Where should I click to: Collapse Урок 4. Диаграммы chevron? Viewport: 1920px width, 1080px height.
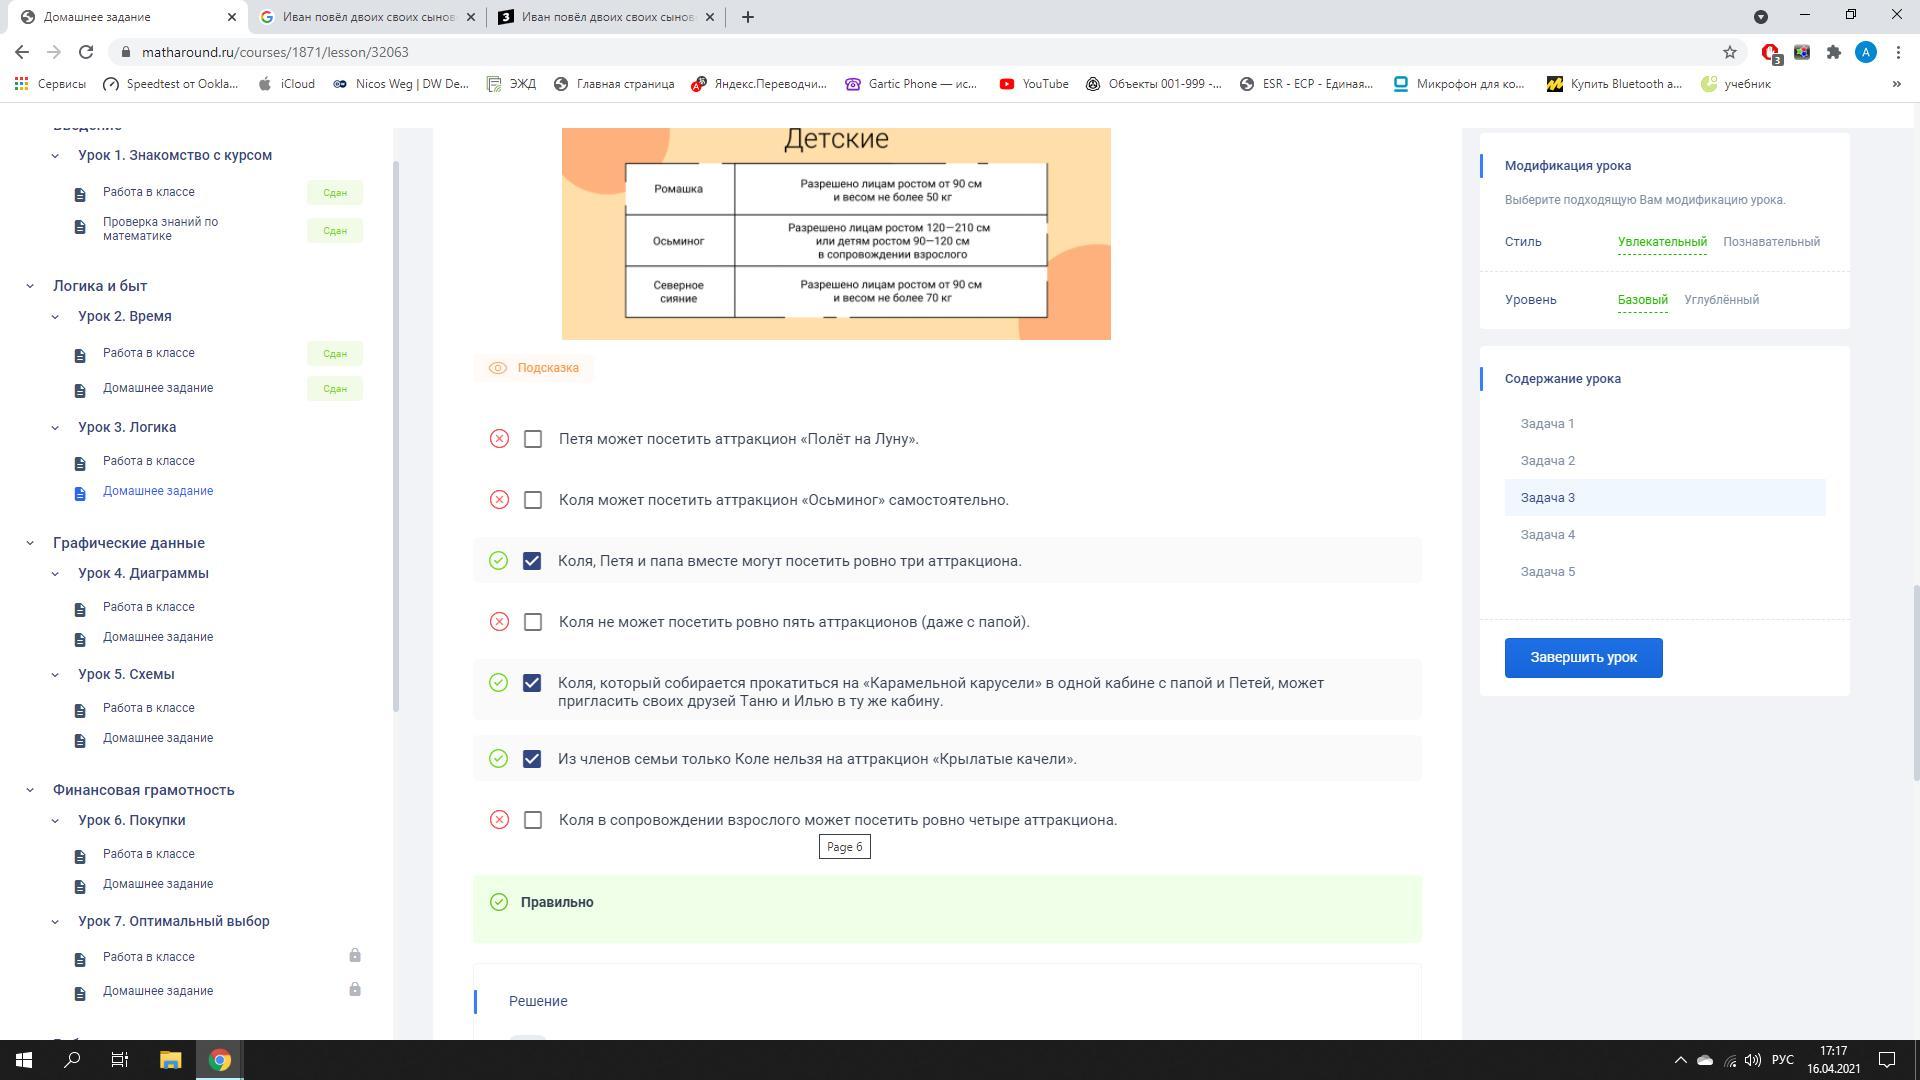coord(55,573)
